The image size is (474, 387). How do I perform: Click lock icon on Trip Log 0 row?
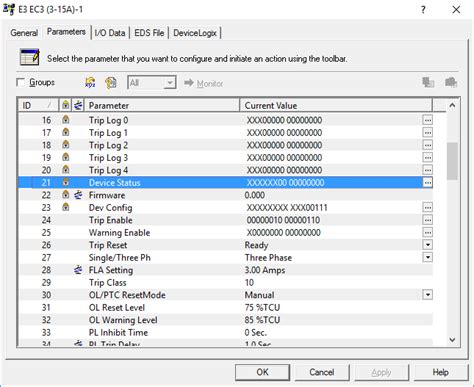[x=66, y=120]
